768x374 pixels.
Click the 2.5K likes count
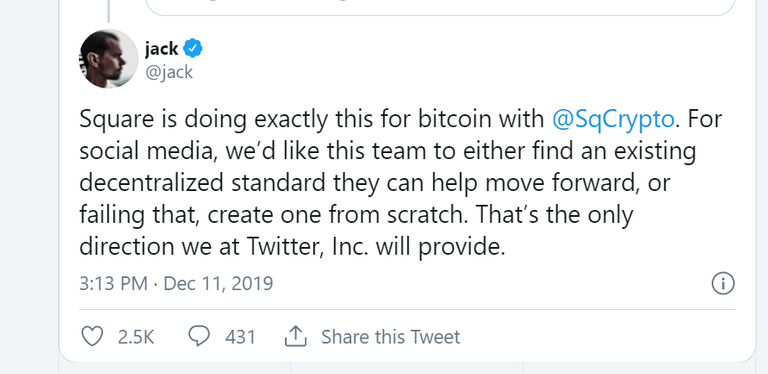click(136, 337)
